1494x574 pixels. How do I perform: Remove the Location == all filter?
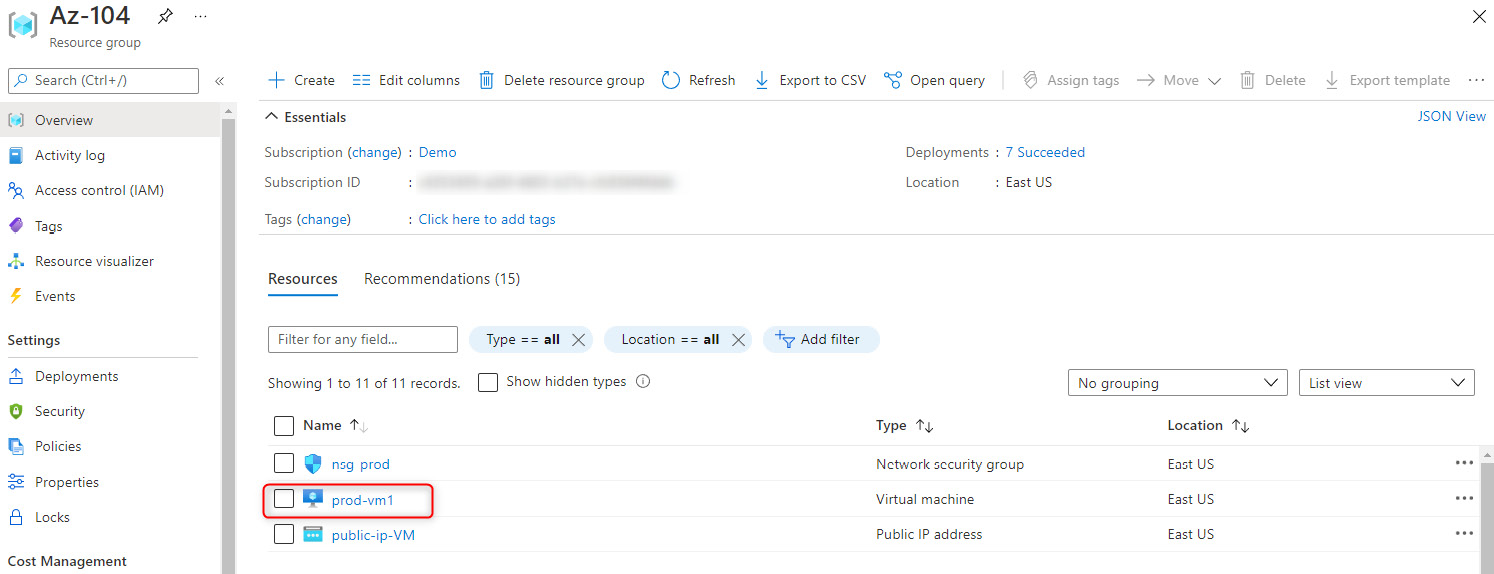[x=738, y=340]
